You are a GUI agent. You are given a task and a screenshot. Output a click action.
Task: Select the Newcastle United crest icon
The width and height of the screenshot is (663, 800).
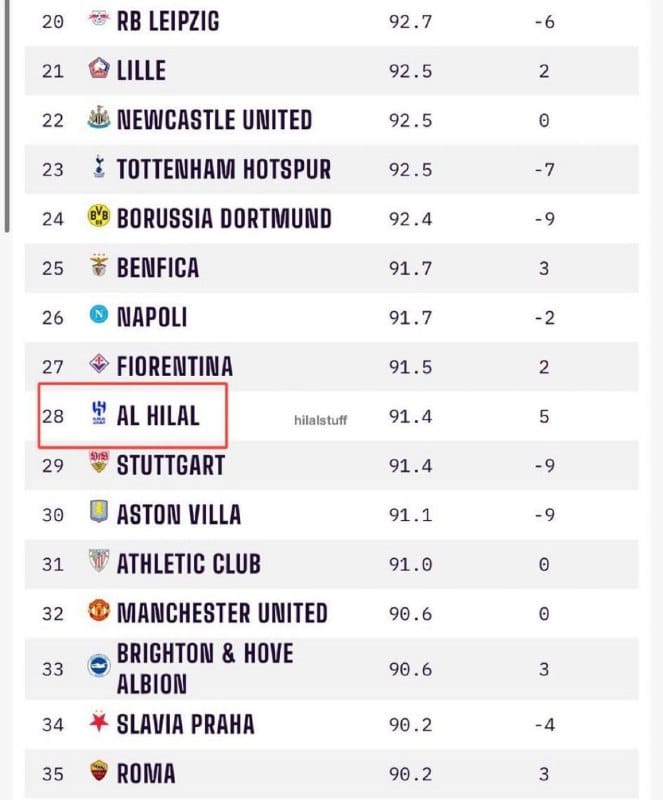point(99,118)
